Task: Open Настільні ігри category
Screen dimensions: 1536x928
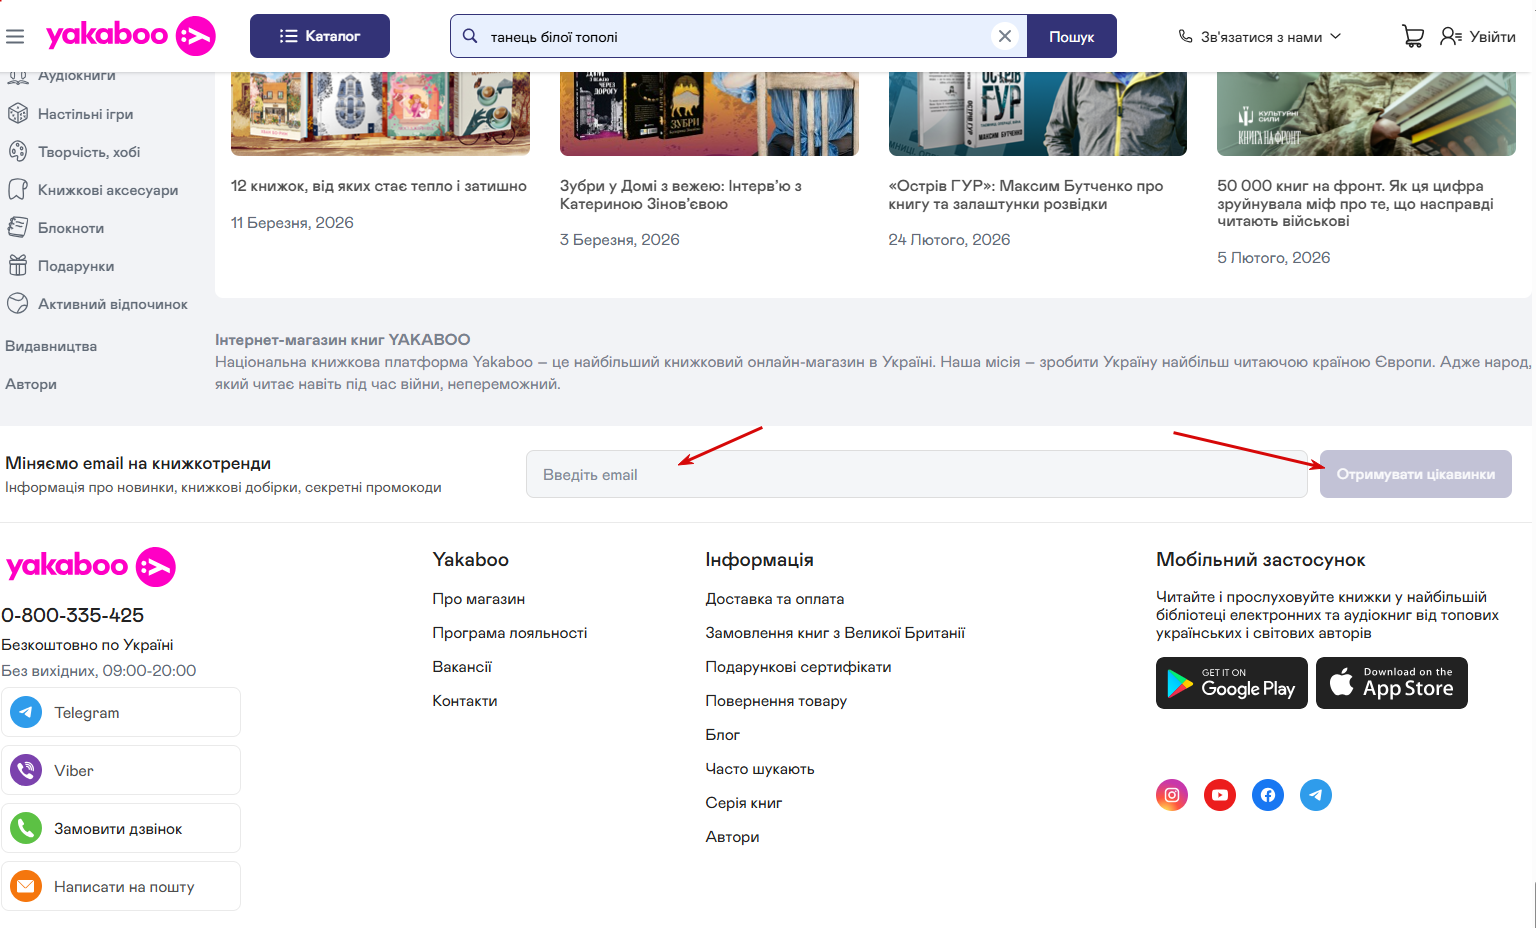Action: [71, 114]
